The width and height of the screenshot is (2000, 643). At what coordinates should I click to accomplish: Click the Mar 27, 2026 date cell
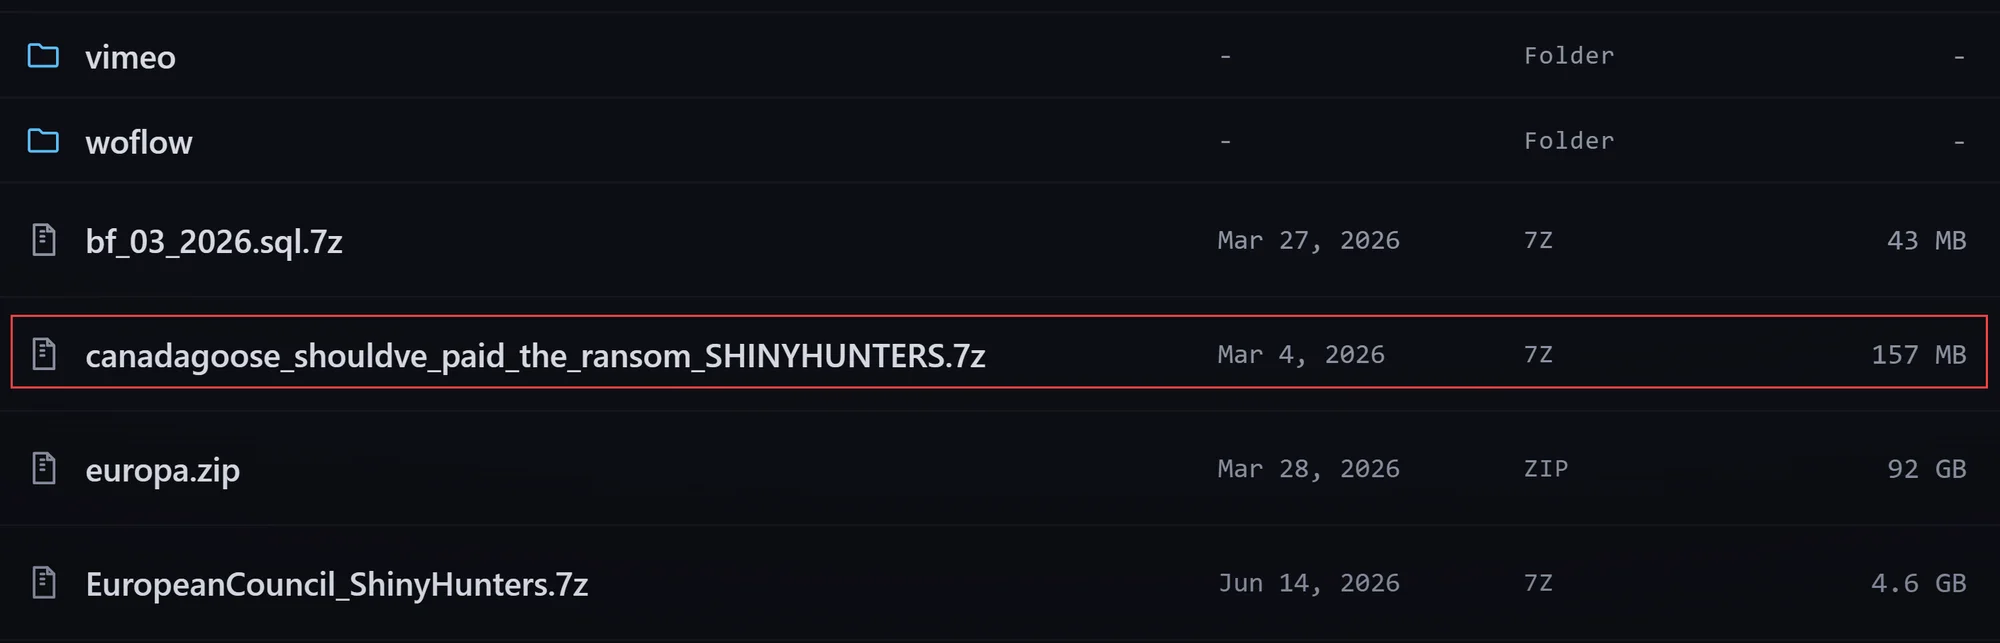(x=1309, y=241)
